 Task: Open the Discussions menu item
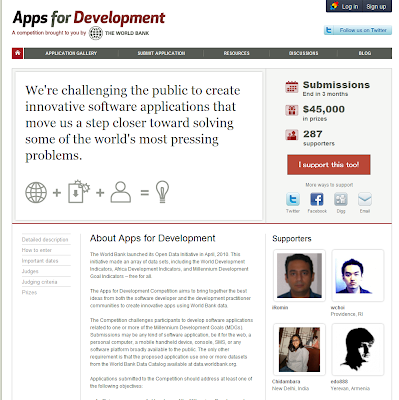click(x=303, y=53)
